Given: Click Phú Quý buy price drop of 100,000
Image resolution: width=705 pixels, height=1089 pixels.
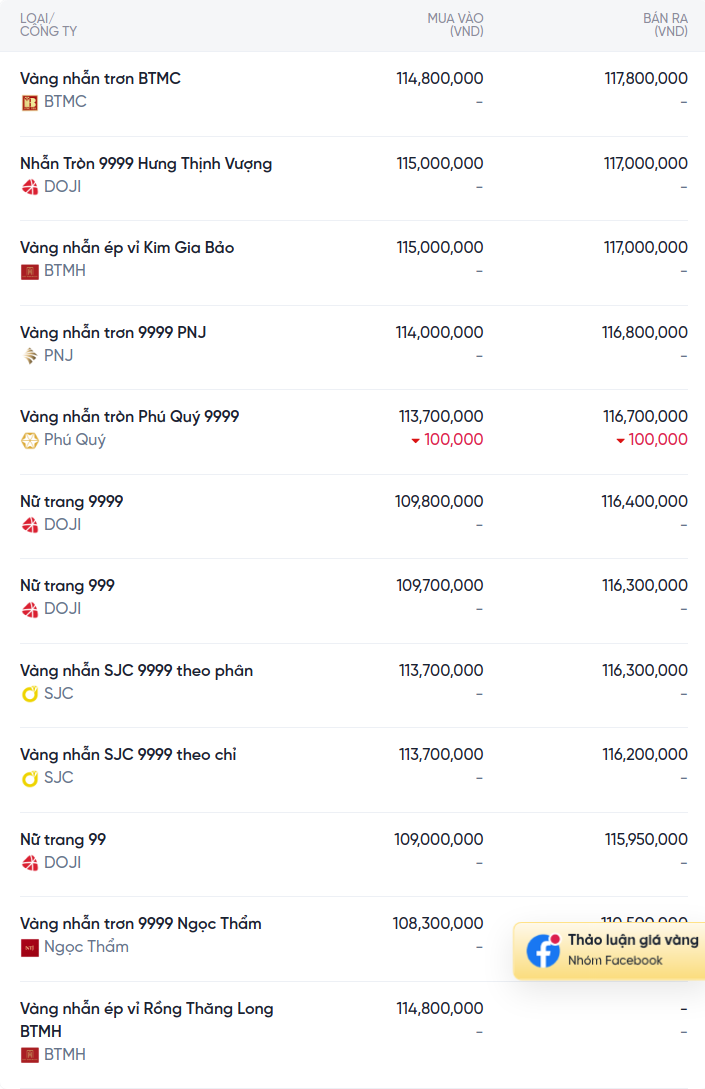Looking at the screenshot, I should pos(447,440).
